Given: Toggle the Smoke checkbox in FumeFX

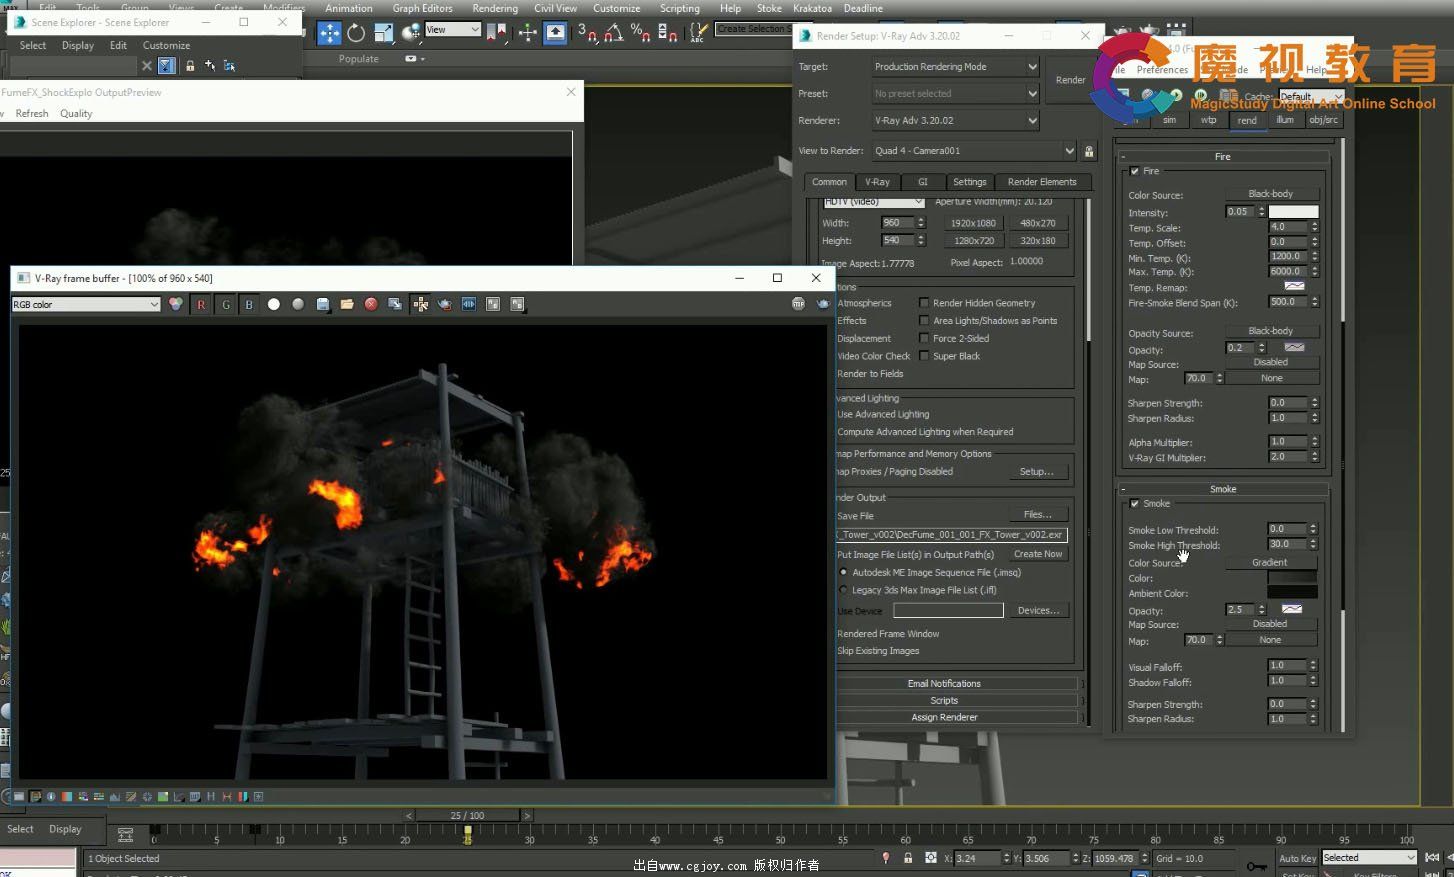Looking at the screenshot, I should (x=1134, y=504).
